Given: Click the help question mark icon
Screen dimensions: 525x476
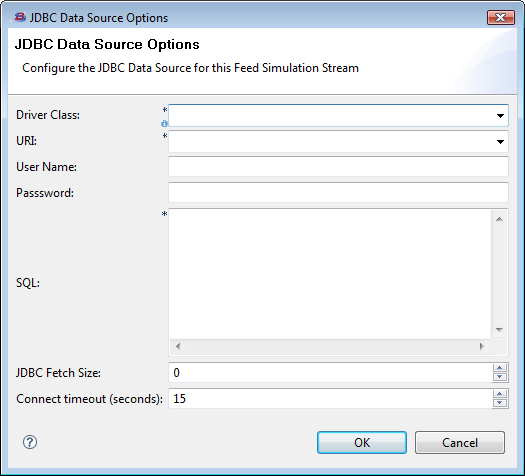Looking at the screenshot, I should click(x=30, y=442).
